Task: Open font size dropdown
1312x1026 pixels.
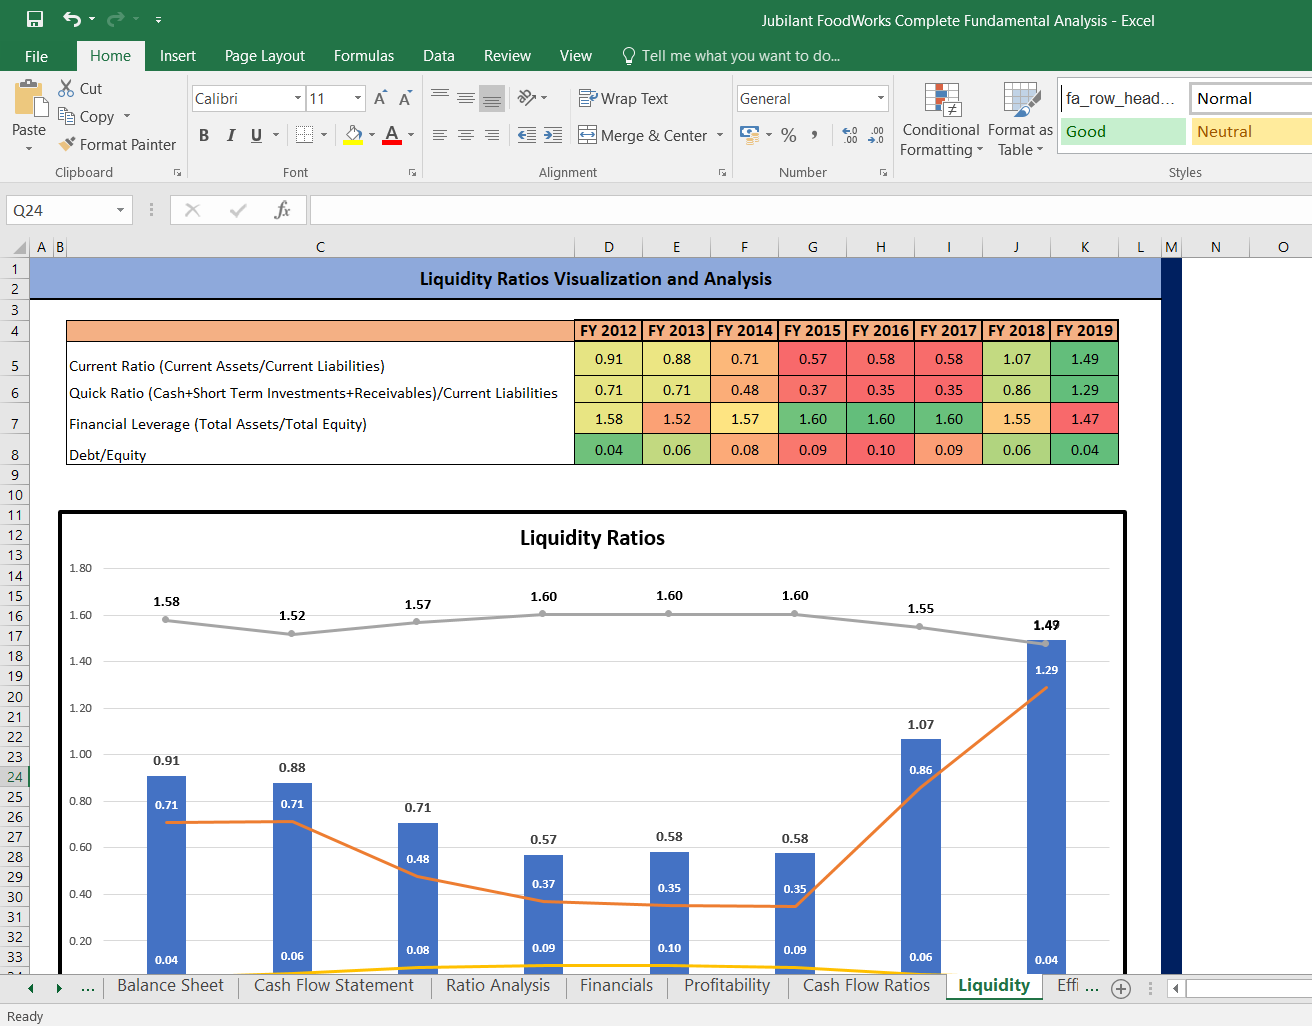Action: coord(358,98)
